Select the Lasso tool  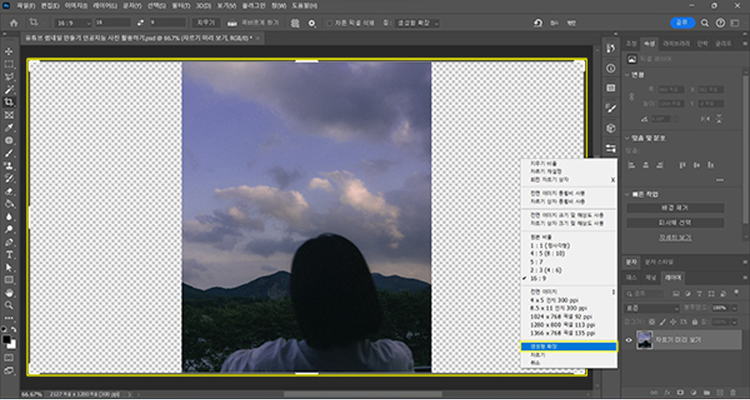click(9, 77)
